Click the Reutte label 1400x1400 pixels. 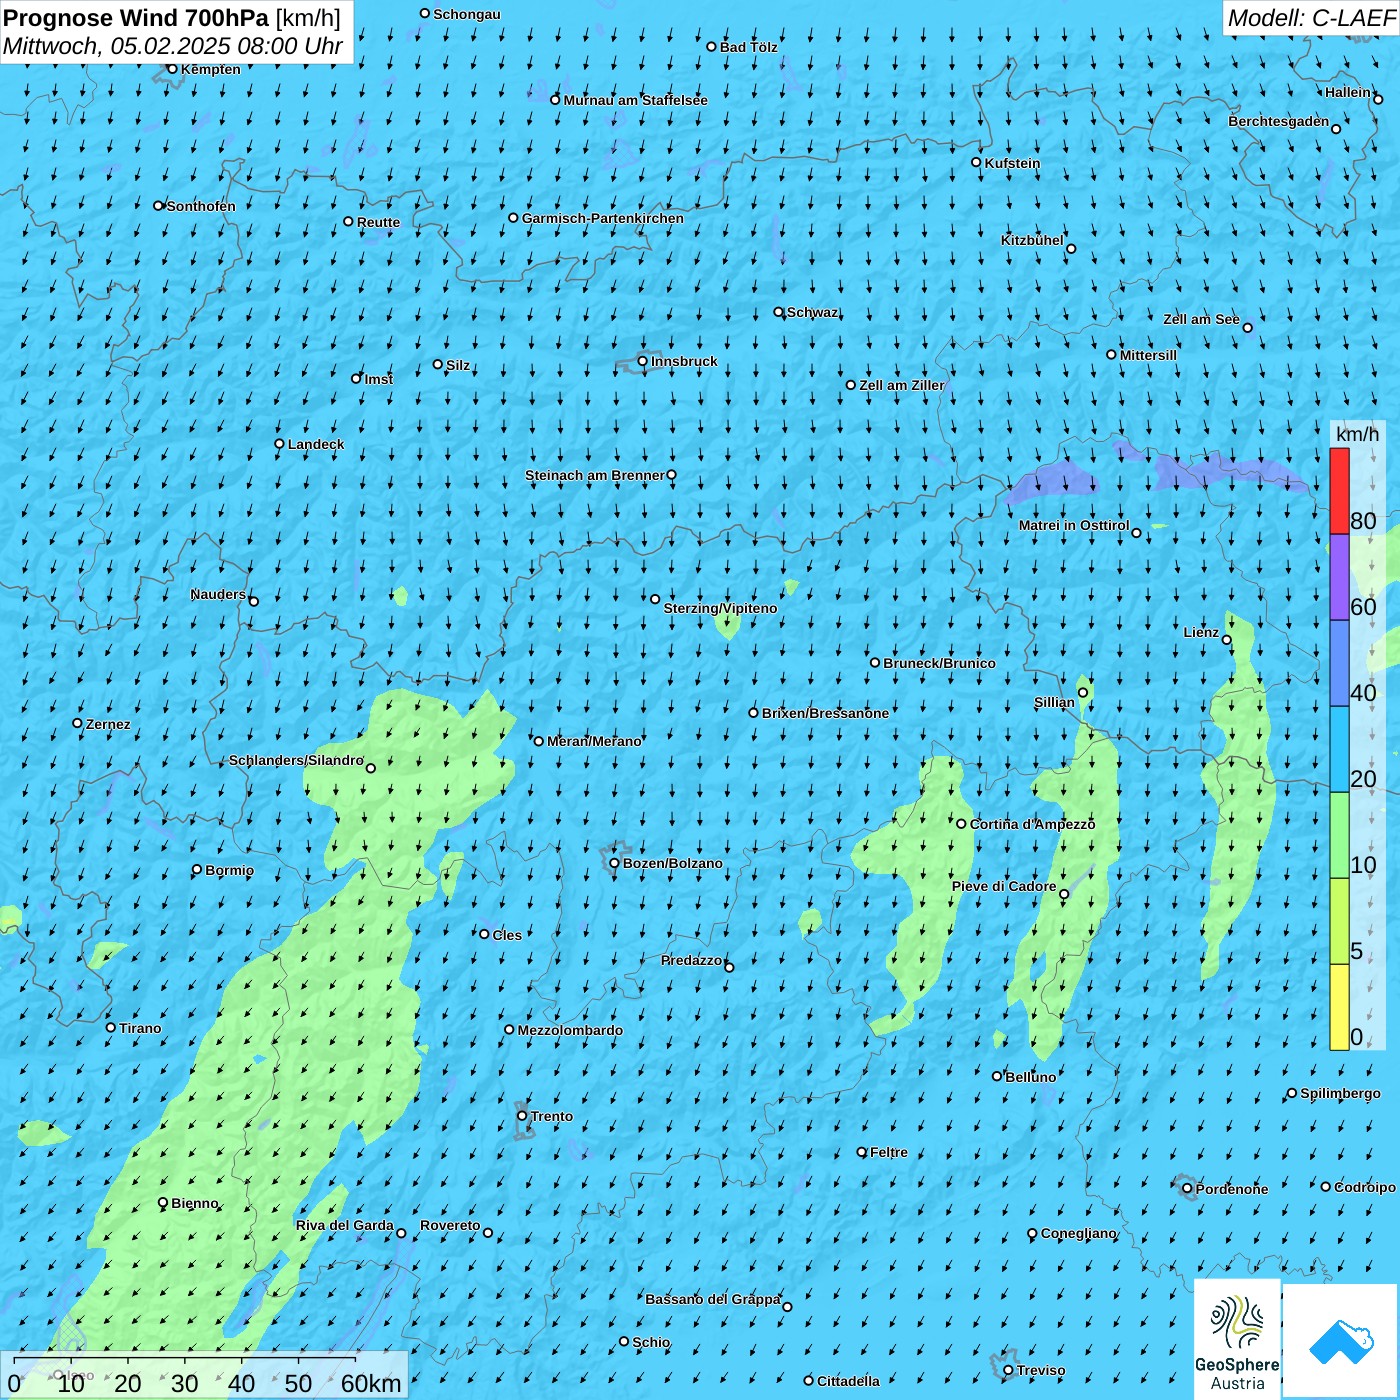click(x=379, y=222)
